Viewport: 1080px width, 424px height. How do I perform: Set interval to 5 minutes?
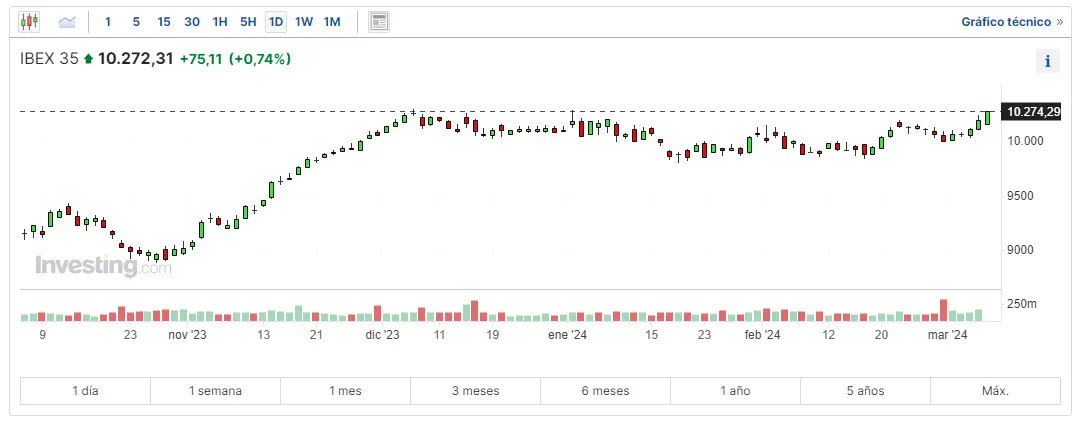[x=136, y=21]
